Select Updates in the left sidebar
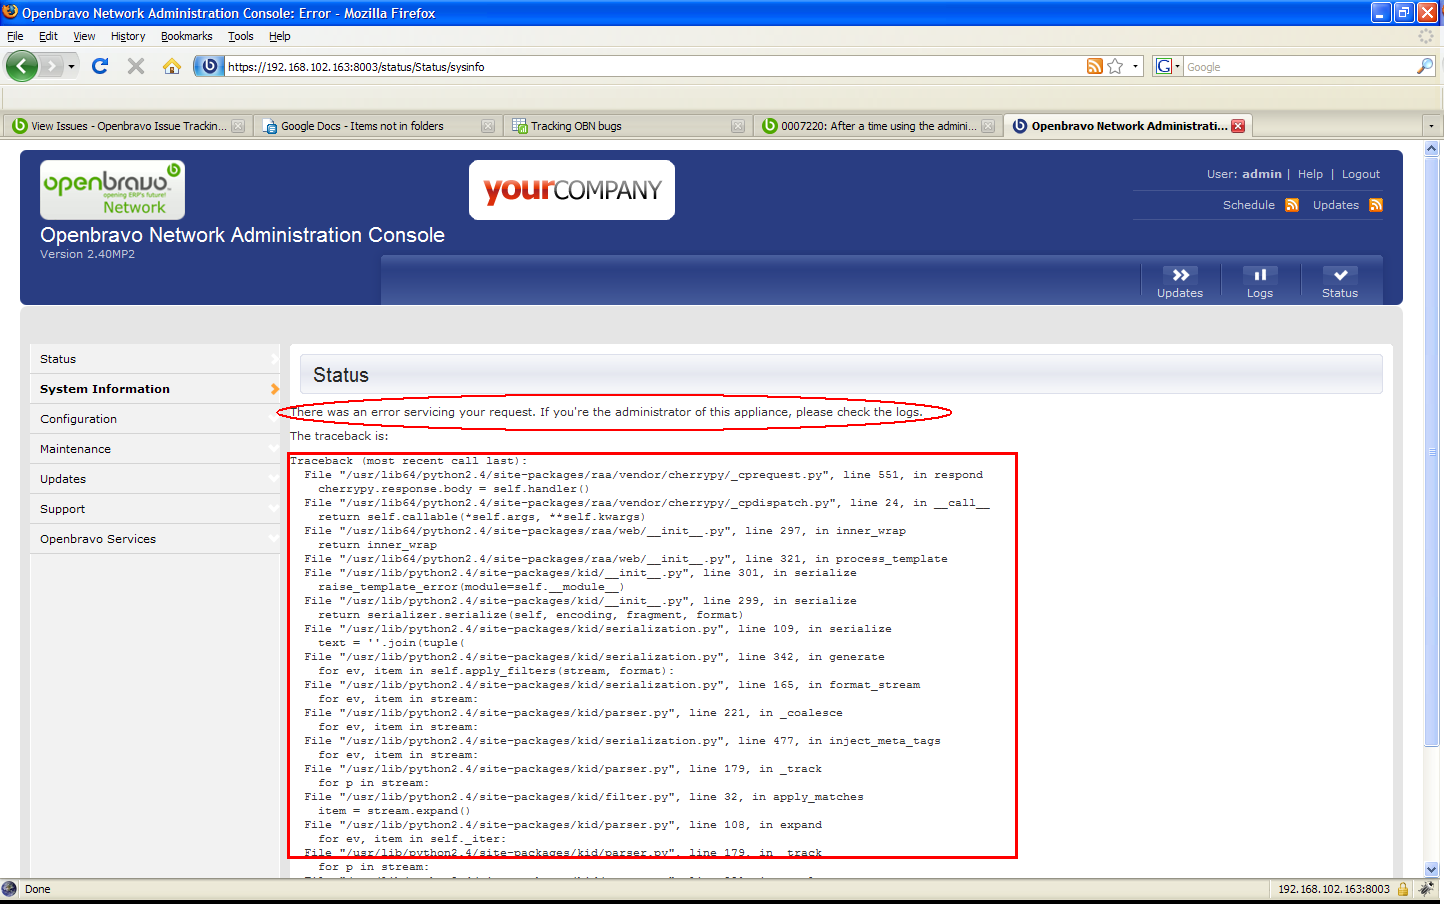This screenshot has height=904, width=1444. [155, 479]
